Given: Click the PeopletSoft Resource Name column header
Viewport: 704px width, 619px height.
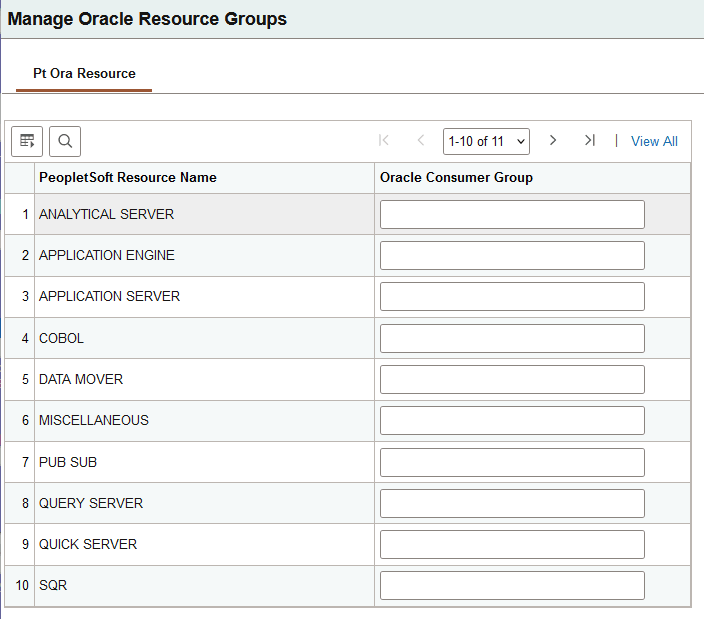Looking at the screenshot, I should pyautogui.click(x=128, y=177).
